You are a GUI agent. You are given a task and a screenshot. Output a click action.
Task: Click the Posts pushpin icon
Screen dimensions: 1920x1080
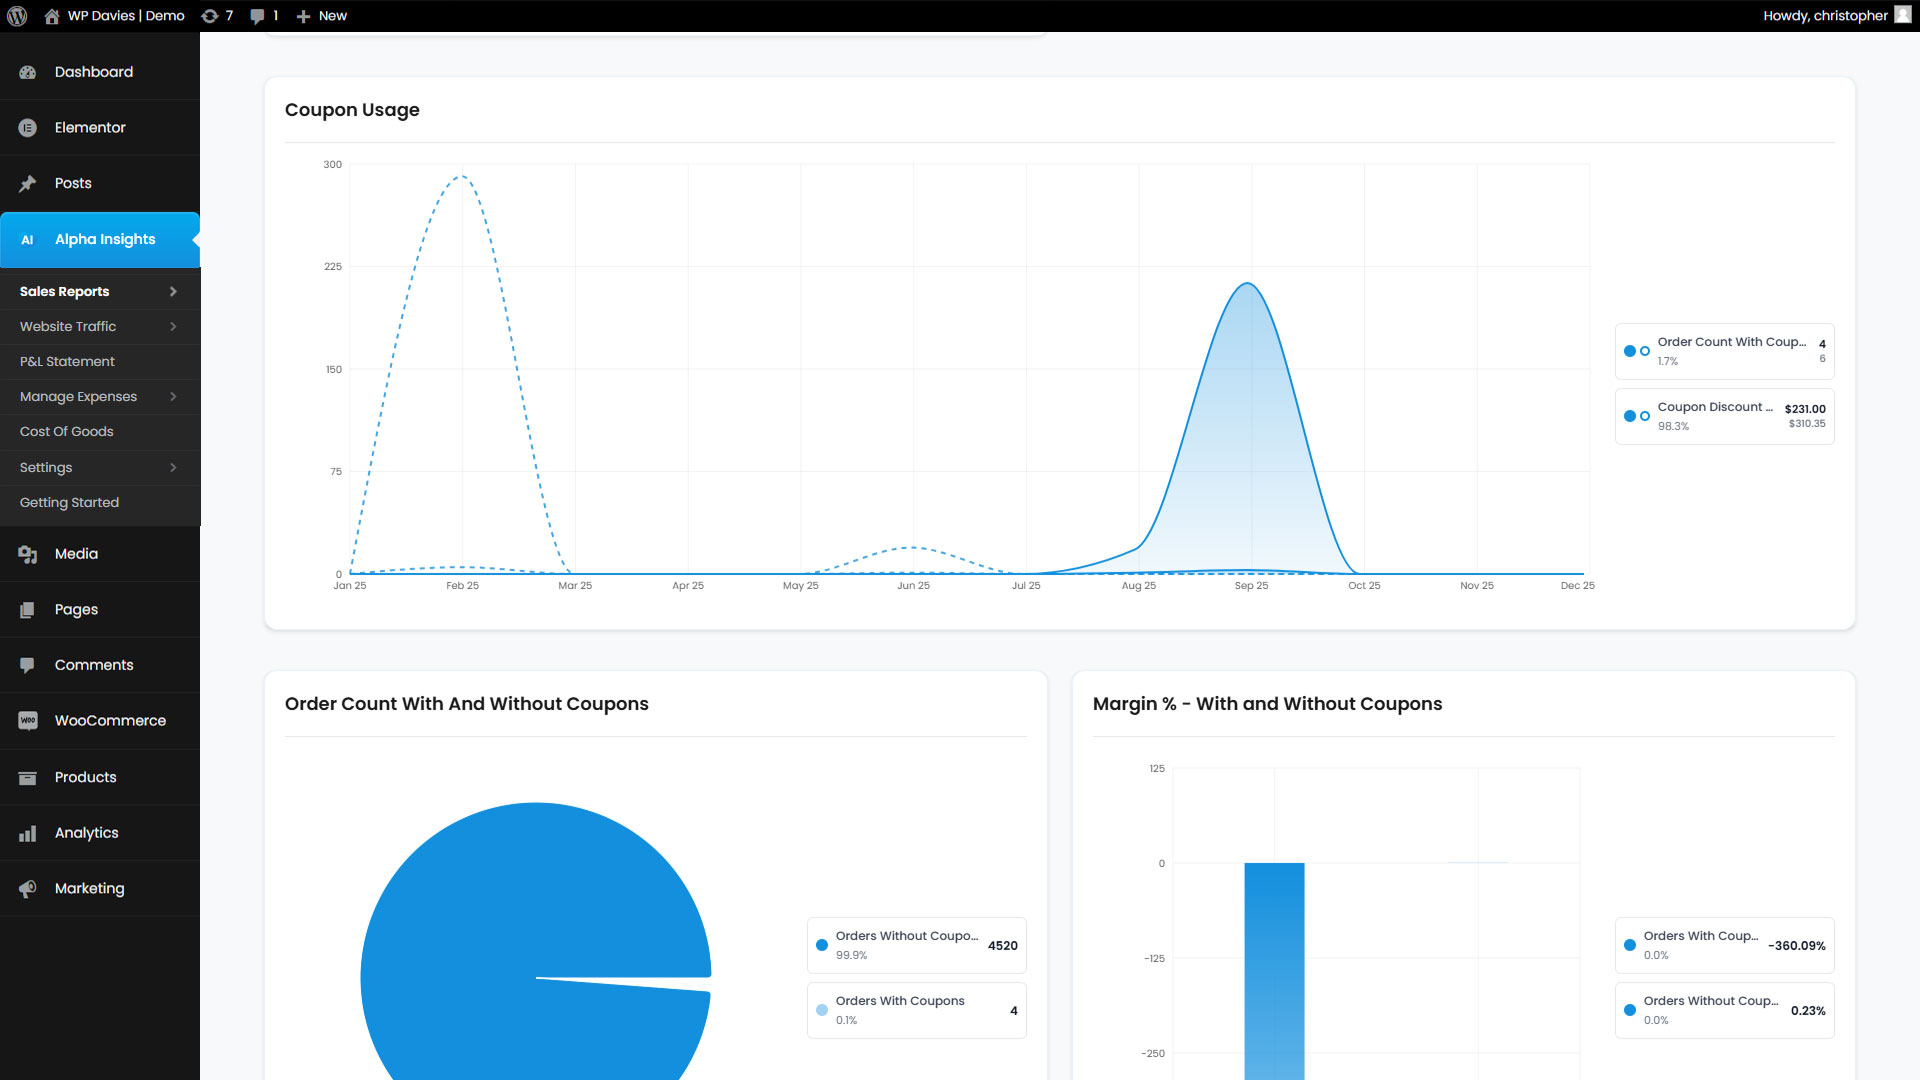(28, 184)
